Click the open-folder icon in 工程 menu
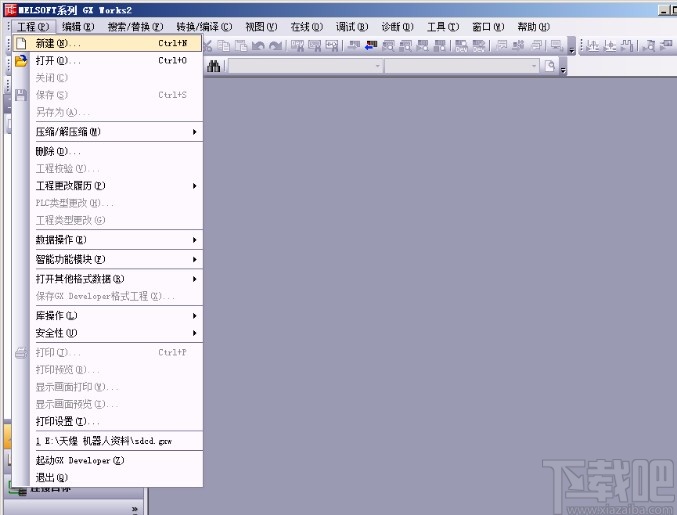Image resolution: width=677 pixels, height=515 pixels. [x=21, y=61]
